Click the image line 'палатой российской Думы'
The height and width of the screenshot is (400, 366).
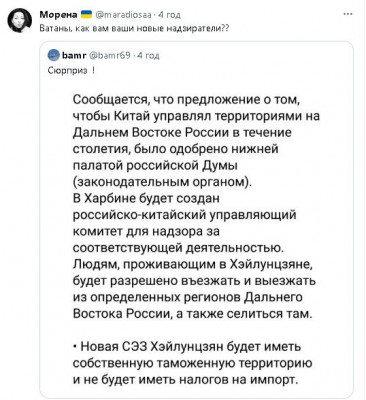pos(155,165)
